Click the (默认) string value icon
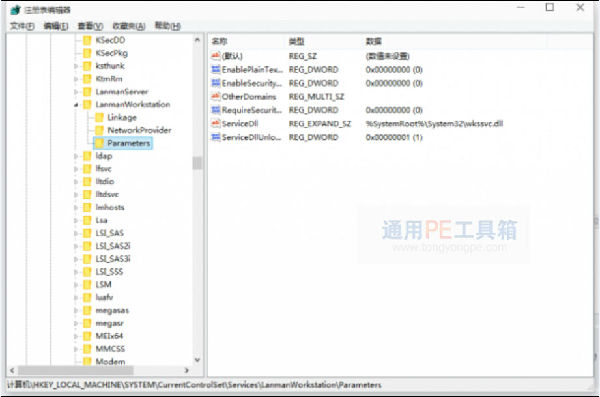 point(216,56)
